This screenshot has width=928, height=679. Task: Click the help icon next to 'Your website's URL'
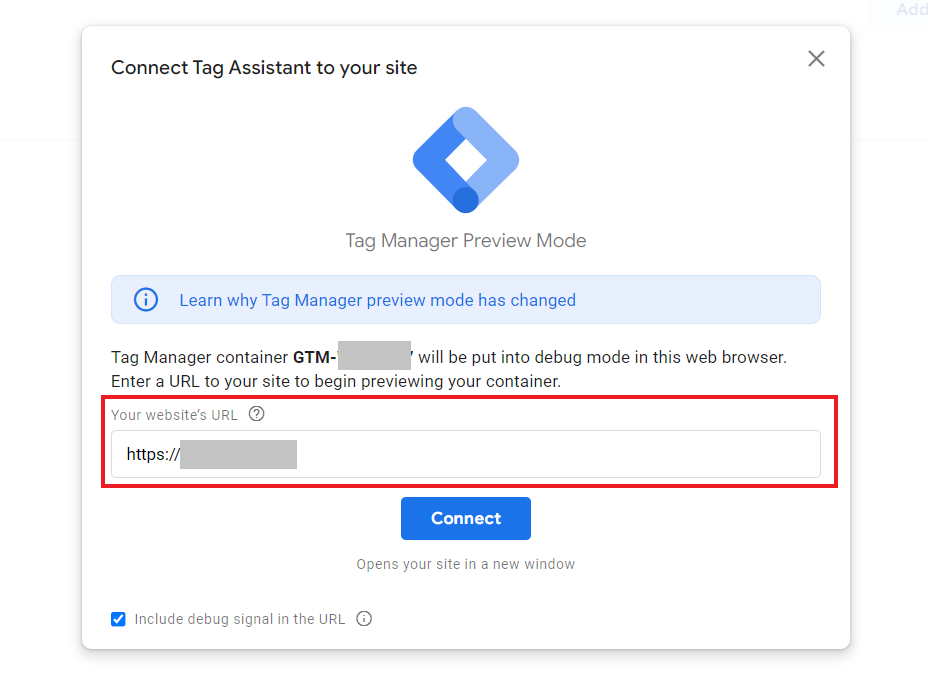(x=256, y=414)
